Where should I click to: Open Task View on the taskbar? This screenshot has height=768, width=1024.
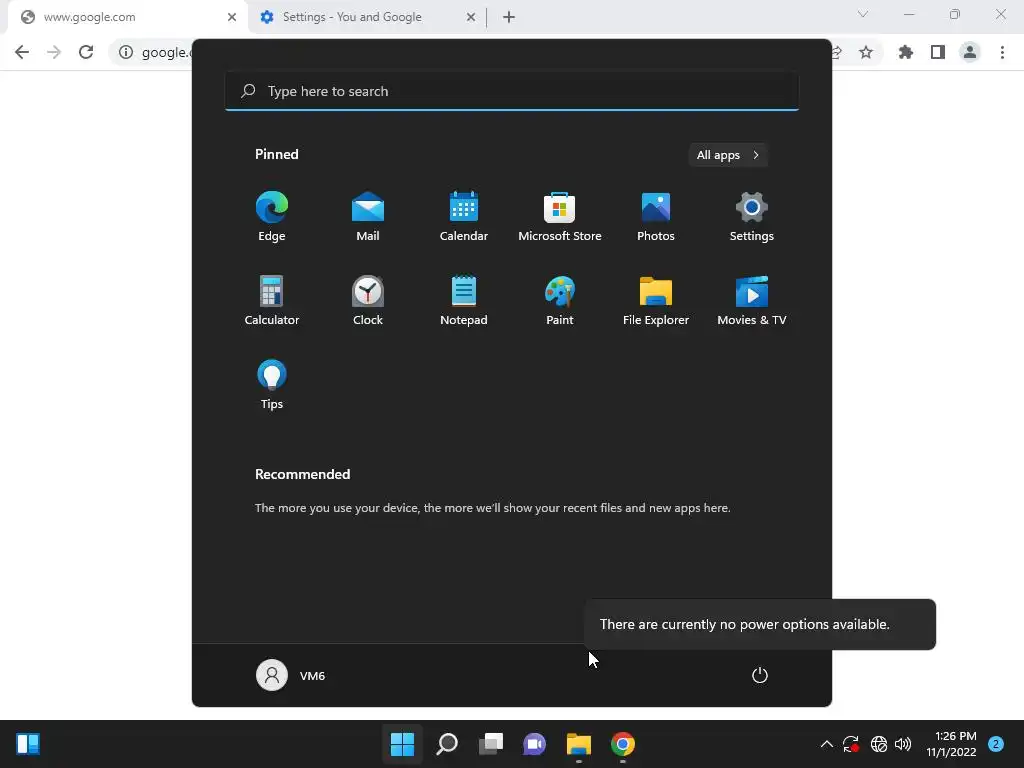tap(490, 744)
